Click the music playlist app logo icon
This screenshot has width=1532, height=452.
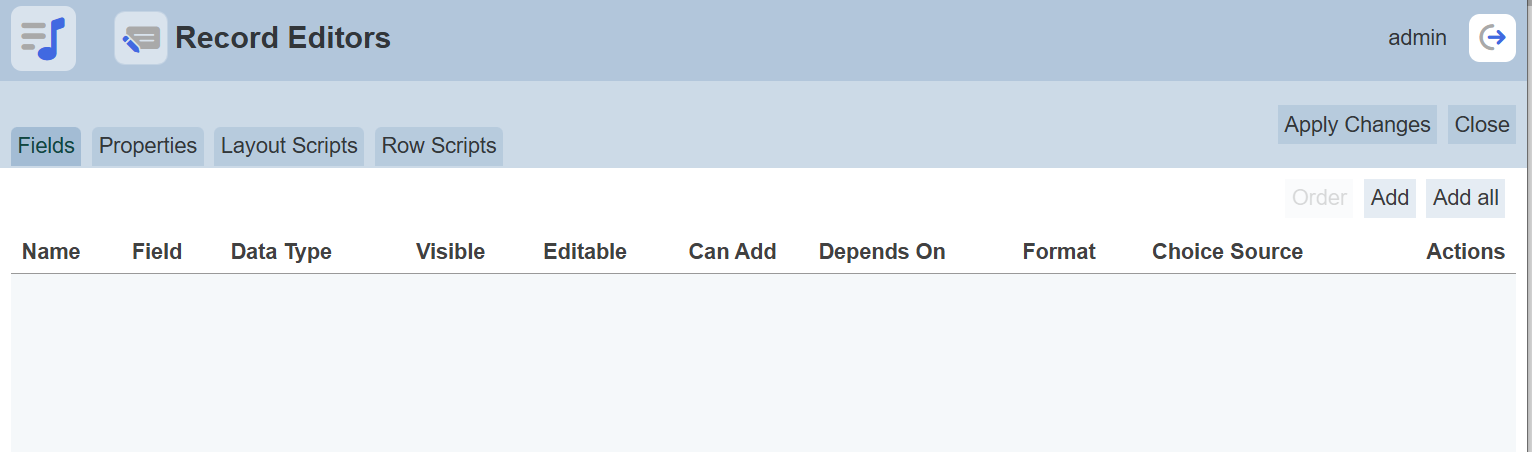coord(43,39)
